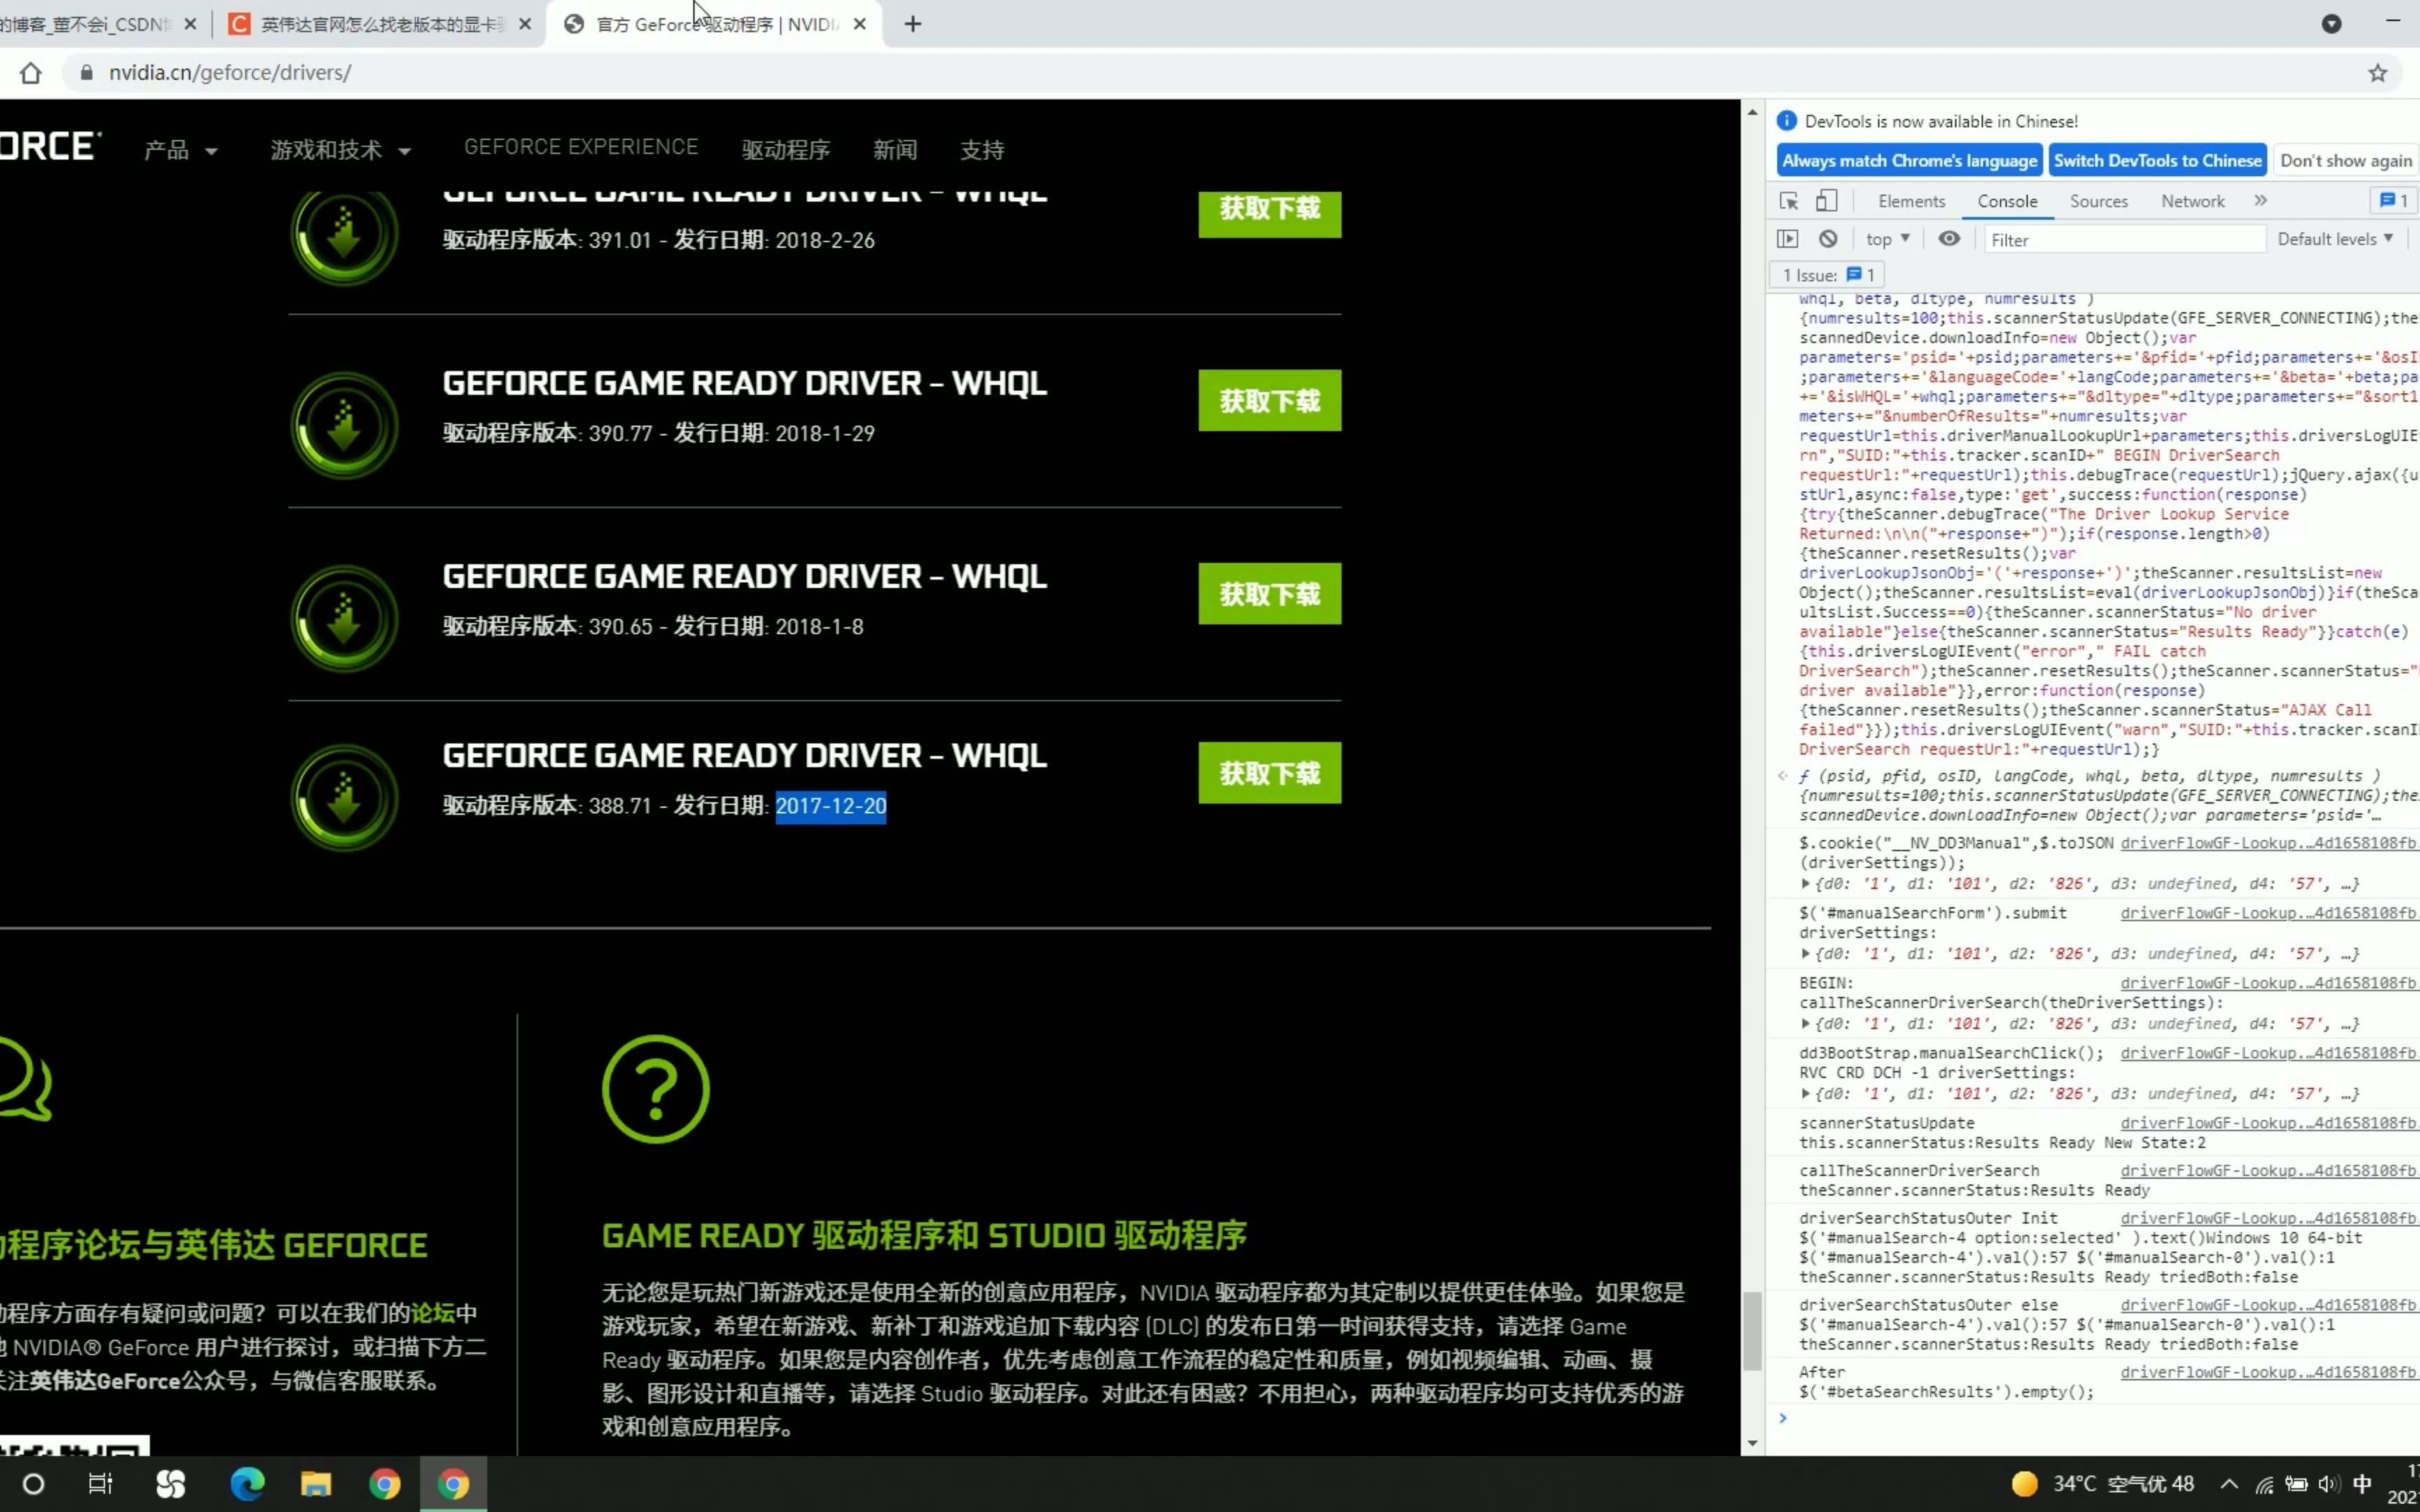Switch to the Elements tab
The image size is (2420, 1512).
click(x=1911, y=201)
